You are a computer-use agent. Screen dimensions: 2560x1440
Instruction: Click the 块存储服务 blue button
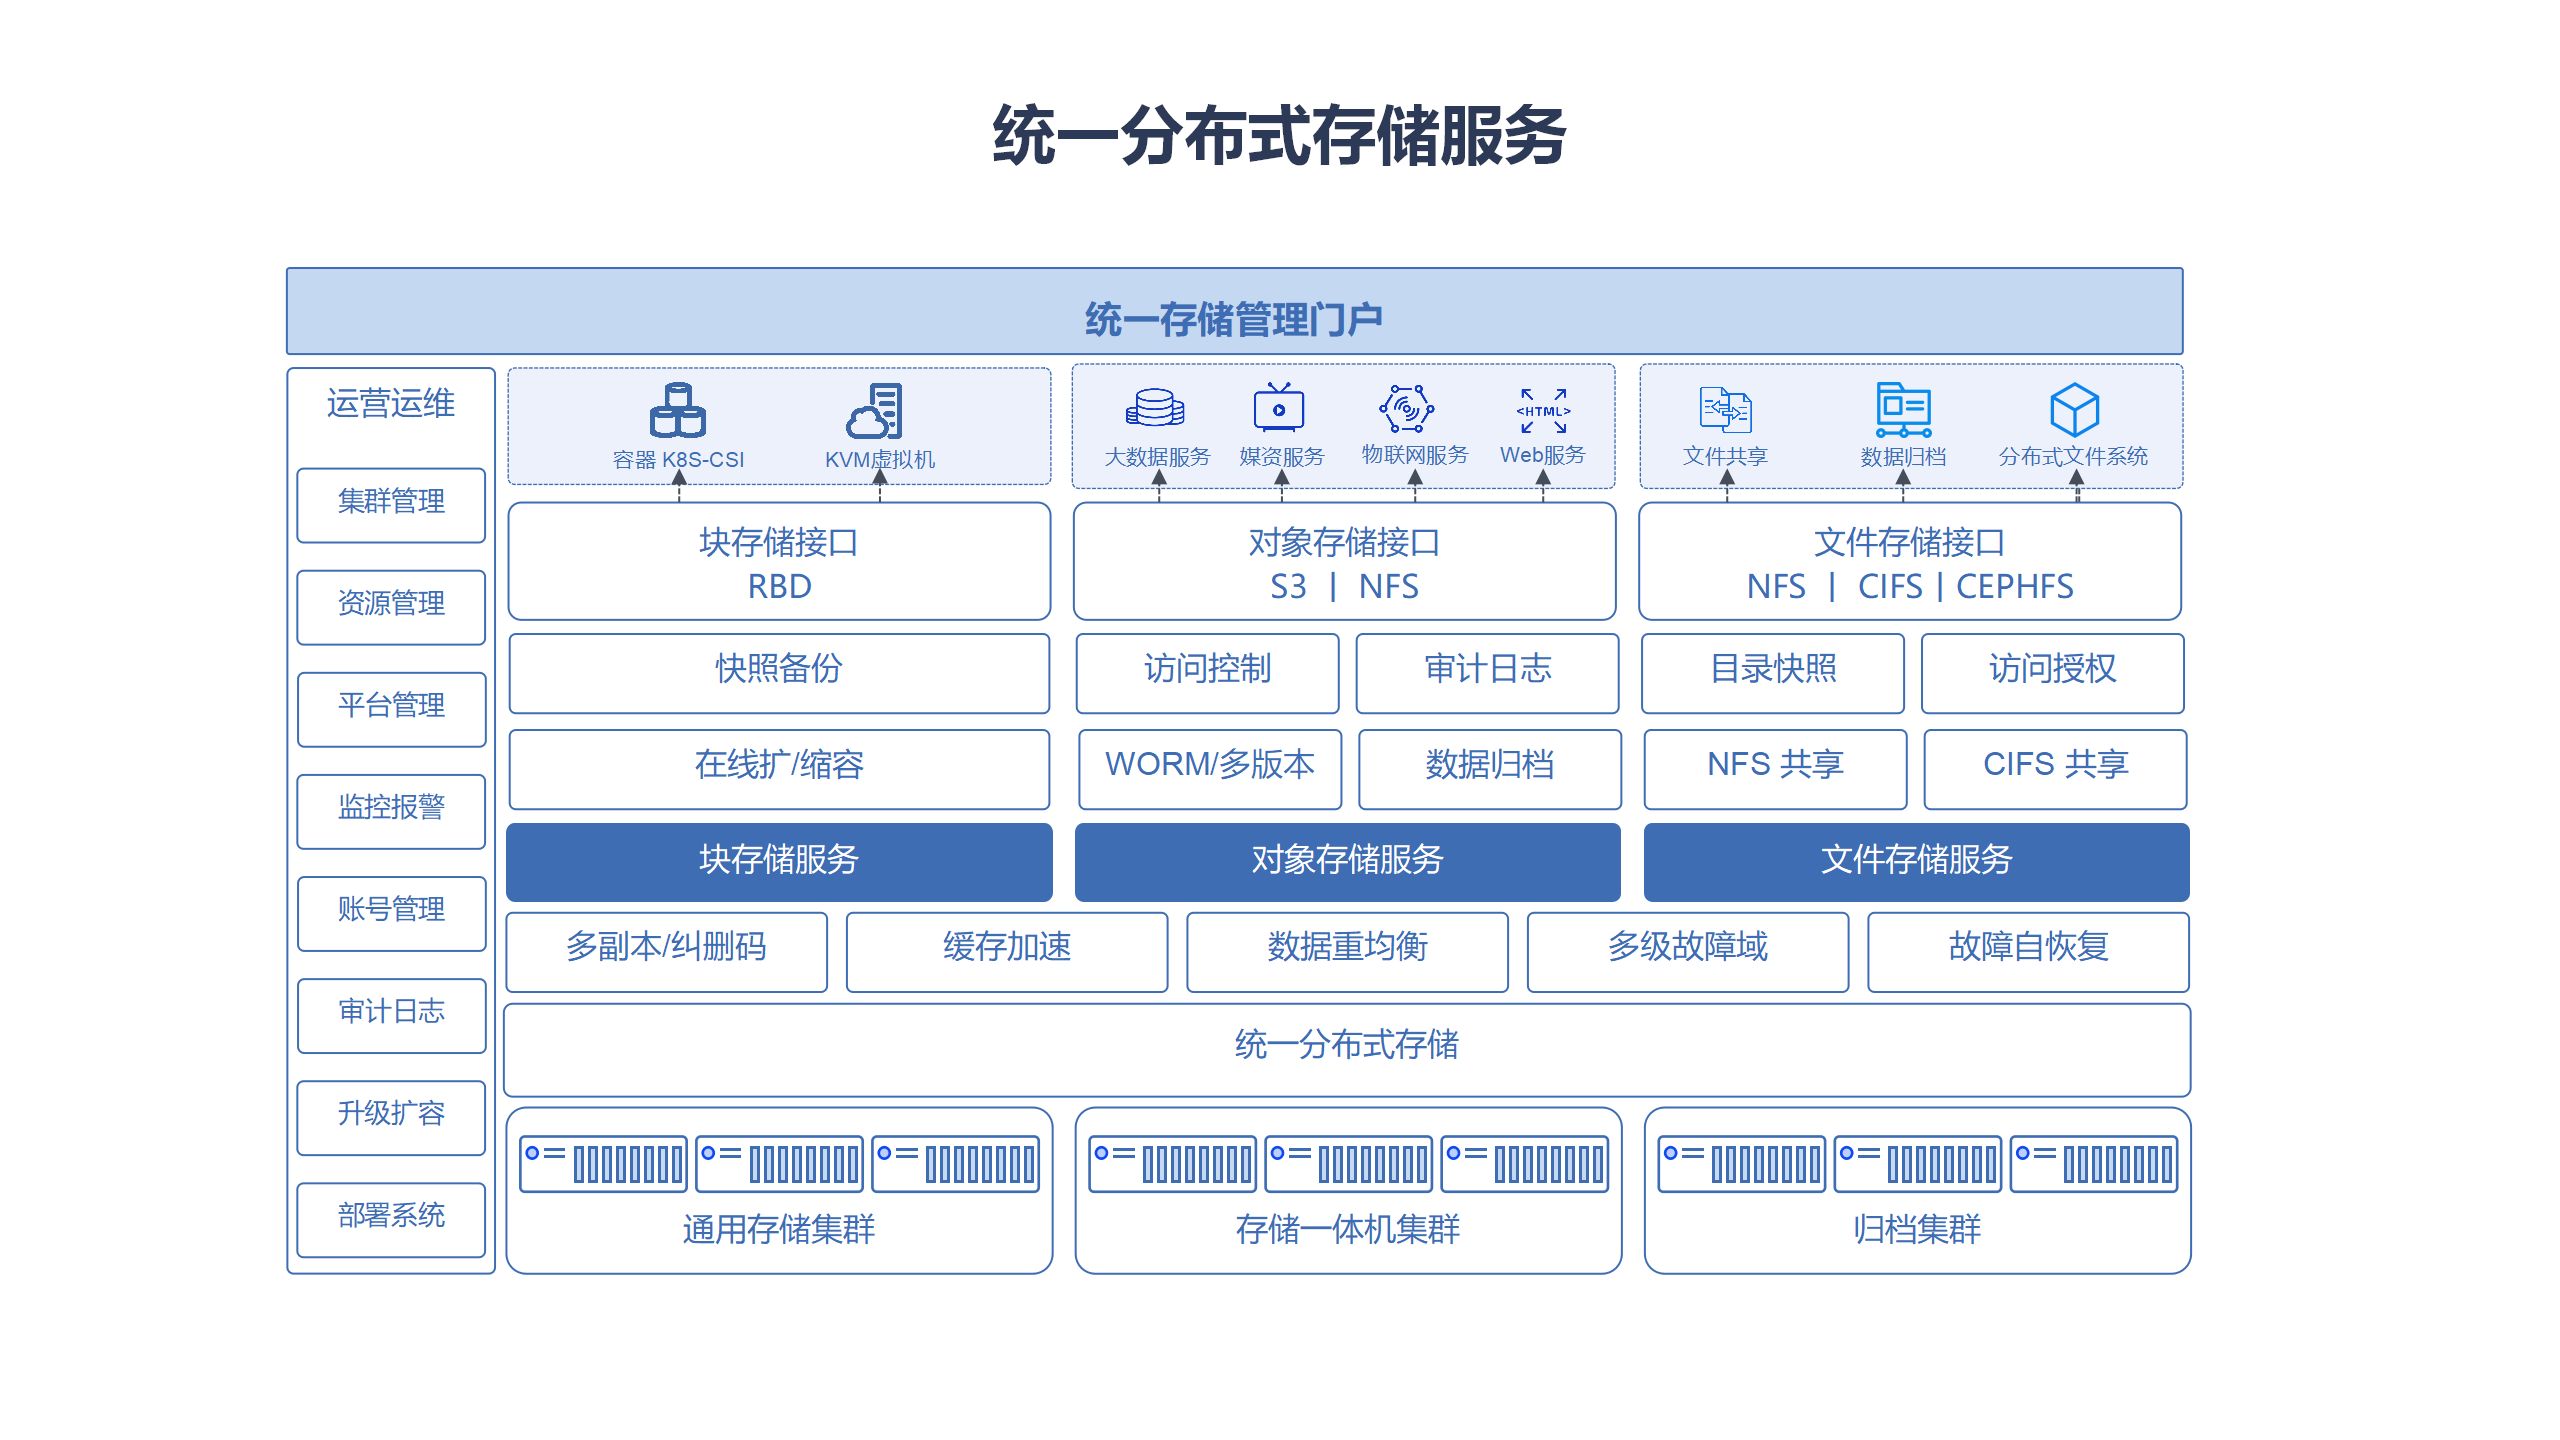click(779, 861)
